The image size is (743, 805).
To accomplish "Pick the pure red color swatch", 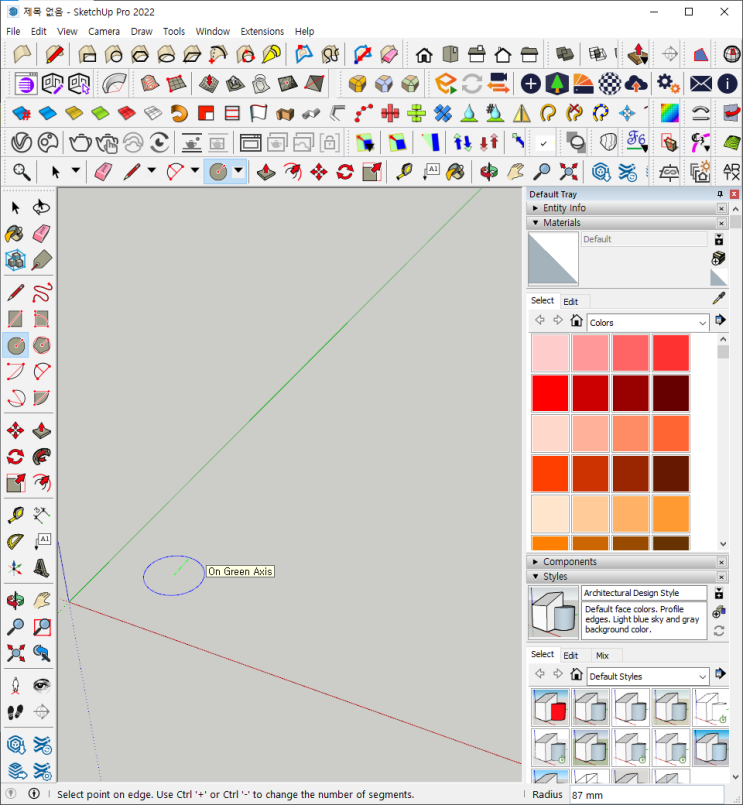I will tap(550, 393).
